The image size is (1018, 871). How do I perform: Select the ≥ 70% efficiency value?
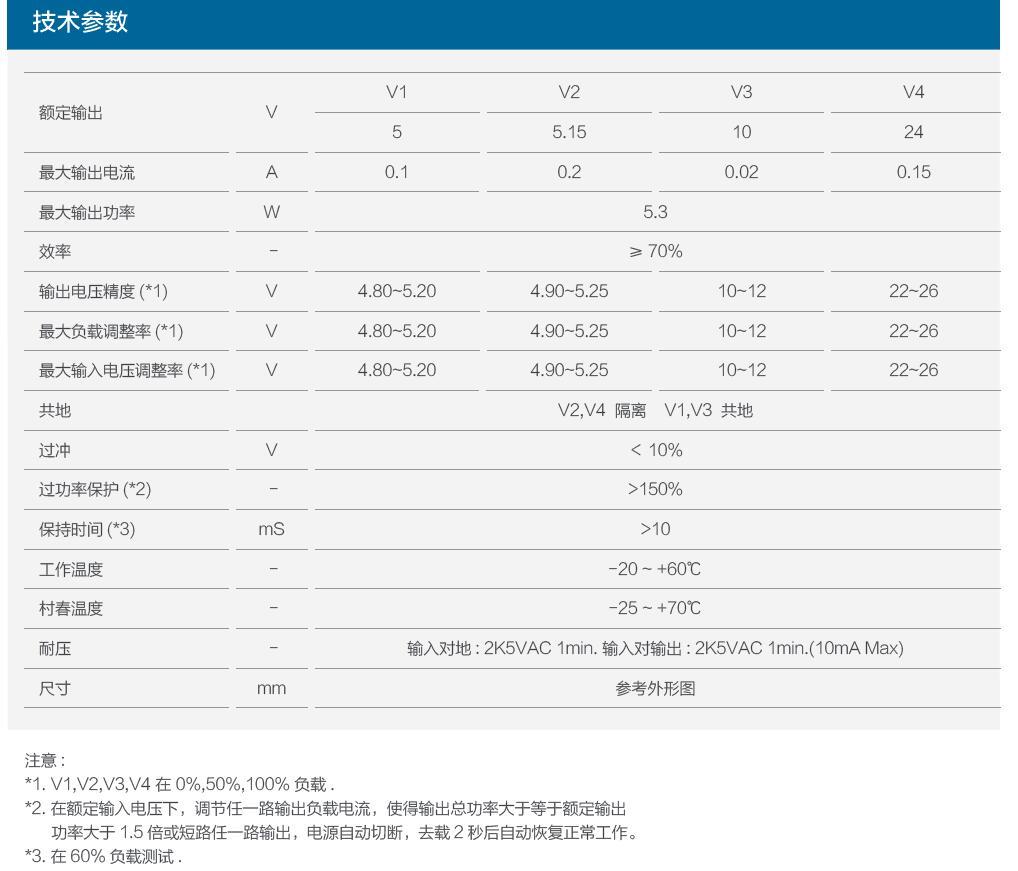(x=655, y=251)
